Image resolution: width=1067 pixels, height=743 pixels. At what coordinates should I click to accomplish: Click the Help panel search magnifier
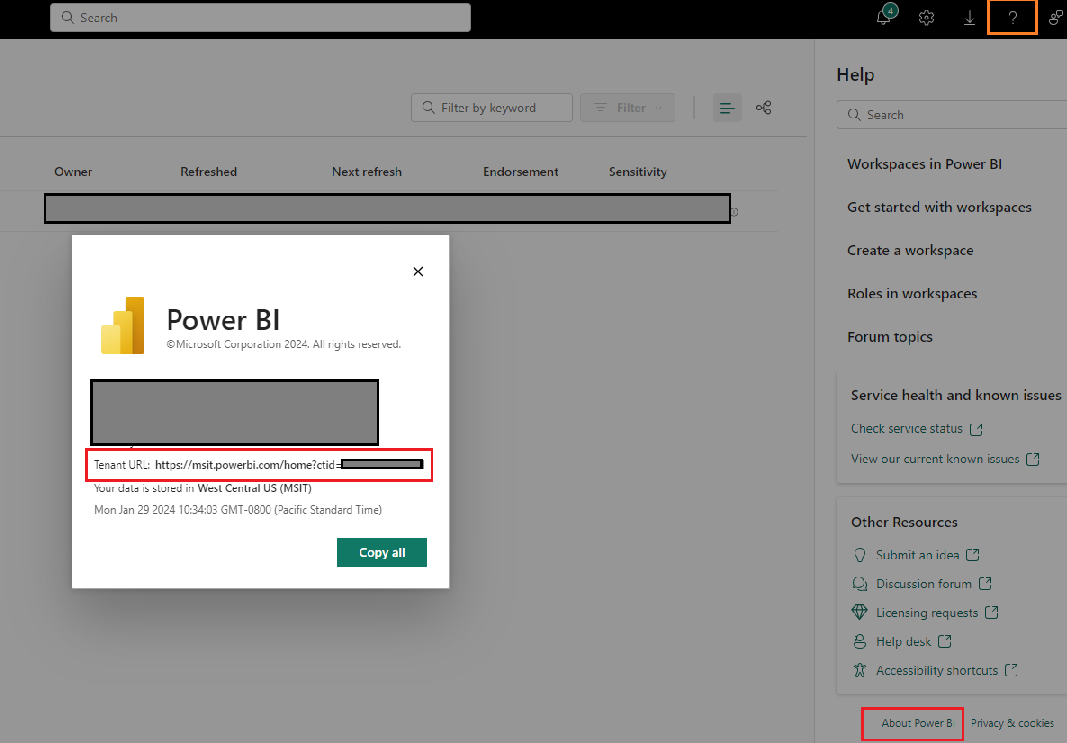[856, 114]
